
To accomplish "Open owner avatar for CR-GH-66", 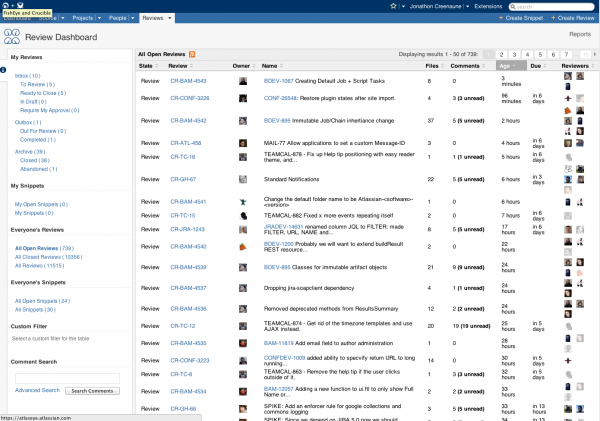I will click(243, 409).
